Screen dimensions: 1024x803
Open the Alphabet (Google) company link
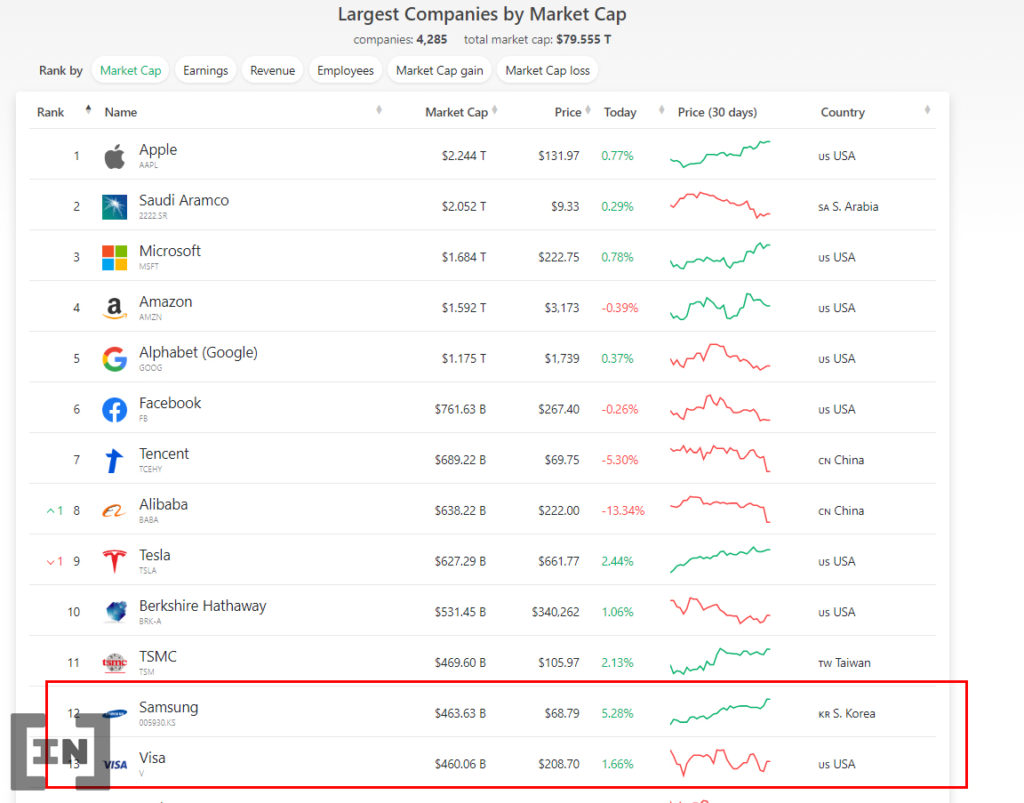pyautogui.click(x=199, y=353)
